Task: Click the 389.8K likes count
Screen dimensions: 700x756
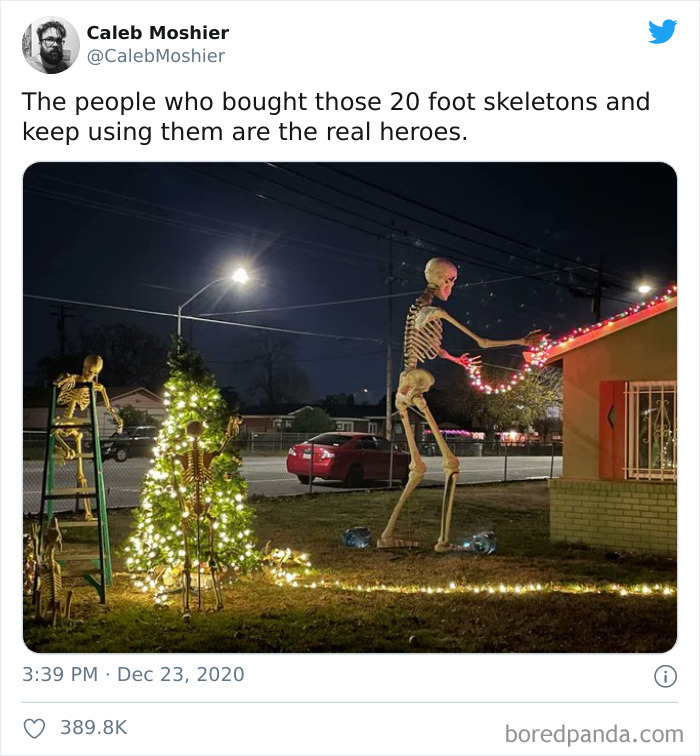Action: tap(94, 728)
